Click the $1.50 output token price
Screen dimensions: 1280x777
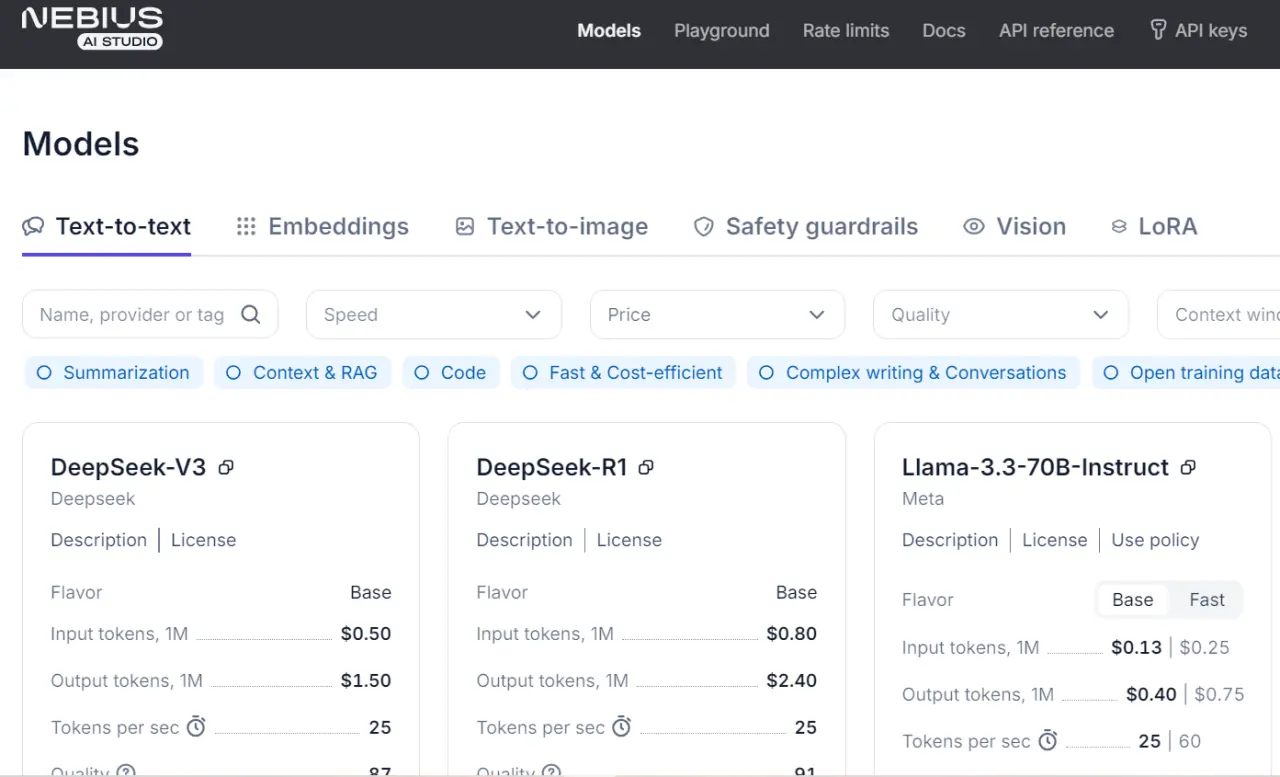tap(366, 681)
